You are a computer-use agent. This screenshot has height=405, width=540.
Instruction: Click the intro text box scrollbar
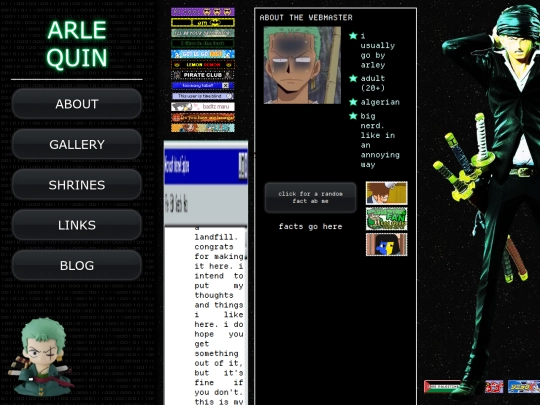[246, 316]
